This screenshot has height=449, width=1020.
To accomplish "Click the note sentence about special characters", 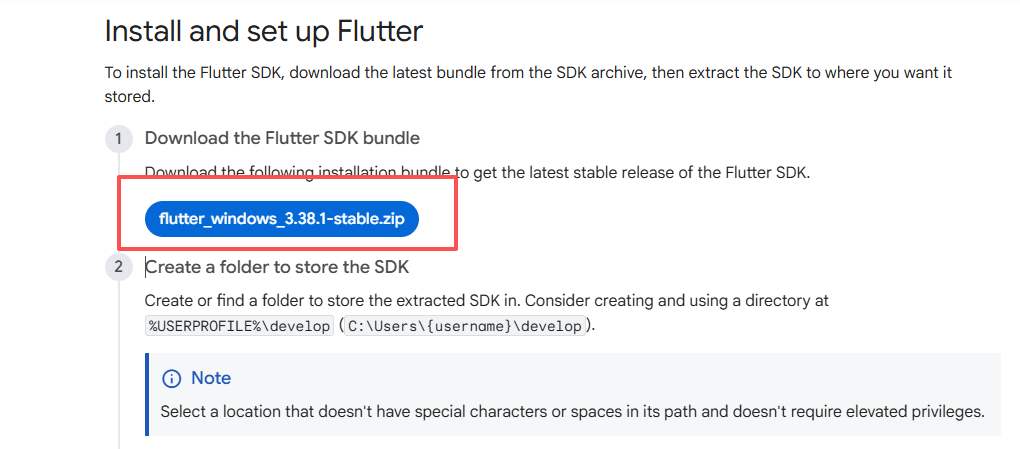I will [x=572, y=411].
